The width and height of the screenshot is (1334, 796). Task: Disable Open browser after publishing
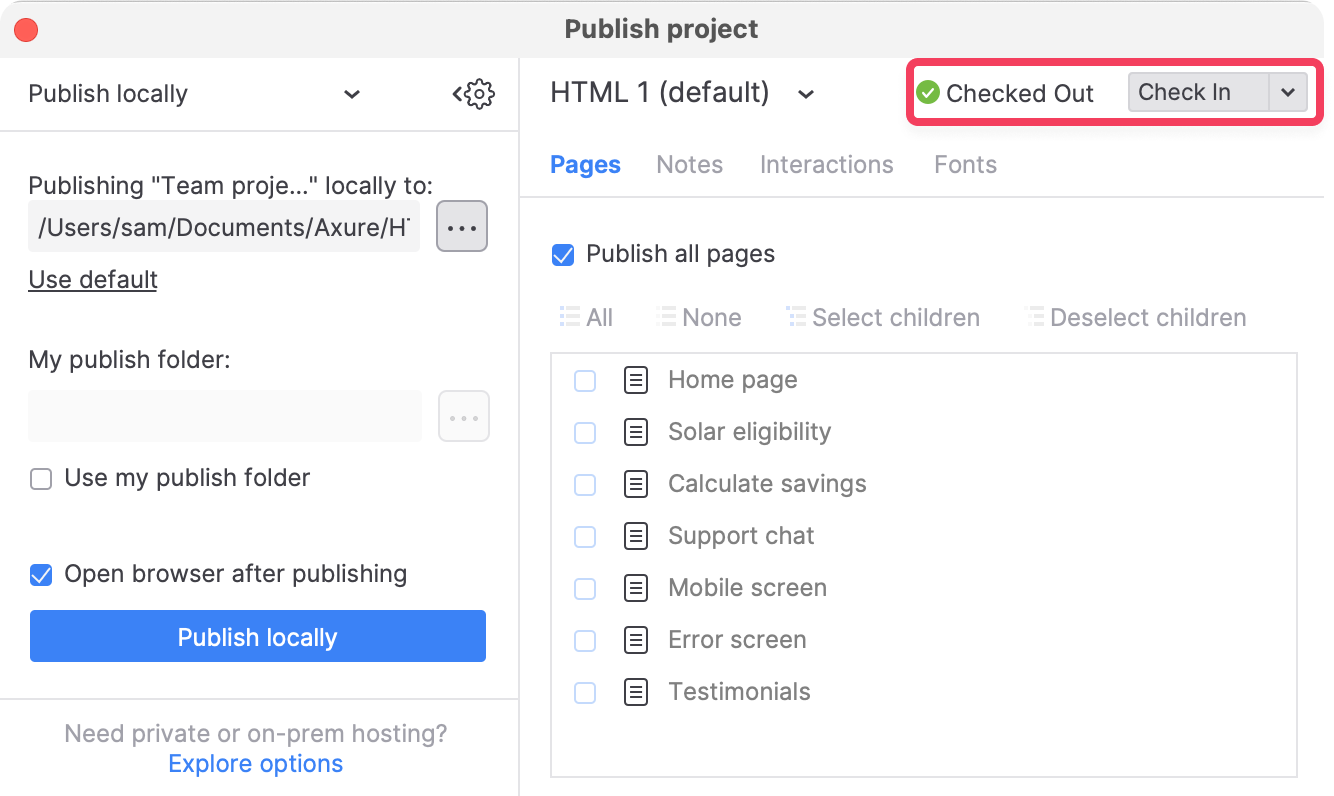pyautogui.click(x=41, y=575)
